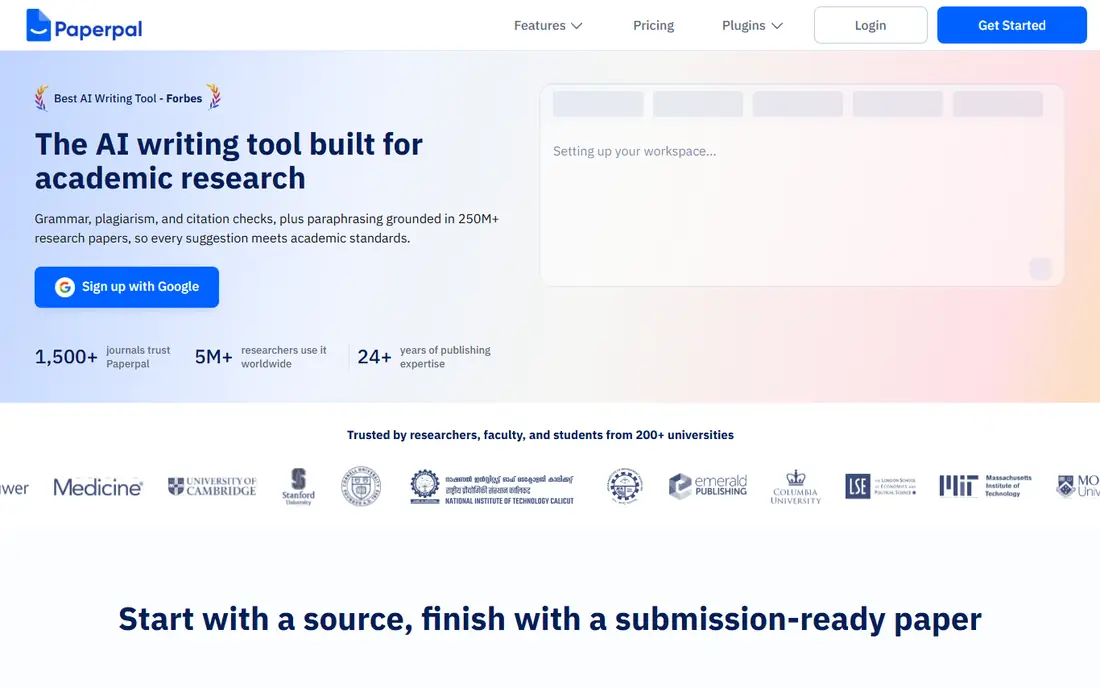Image resolution: width=1100 pixels, height=688 pixels.
Task: Click the 'Setting up your workspace...' text
Action: coord(634,151)
